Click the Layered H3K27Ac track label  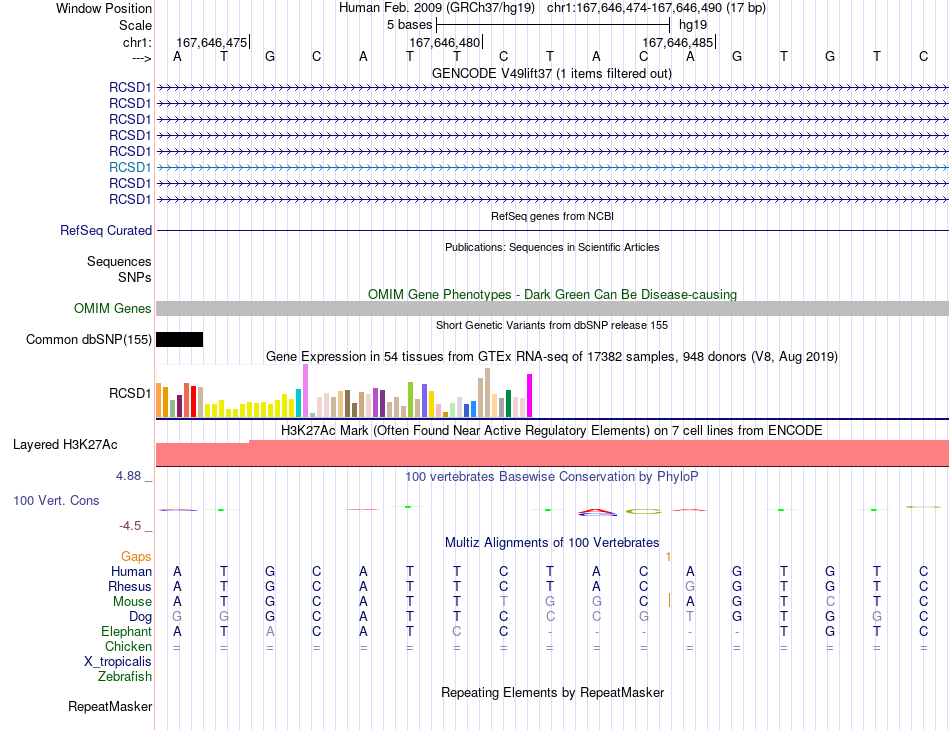65,445
